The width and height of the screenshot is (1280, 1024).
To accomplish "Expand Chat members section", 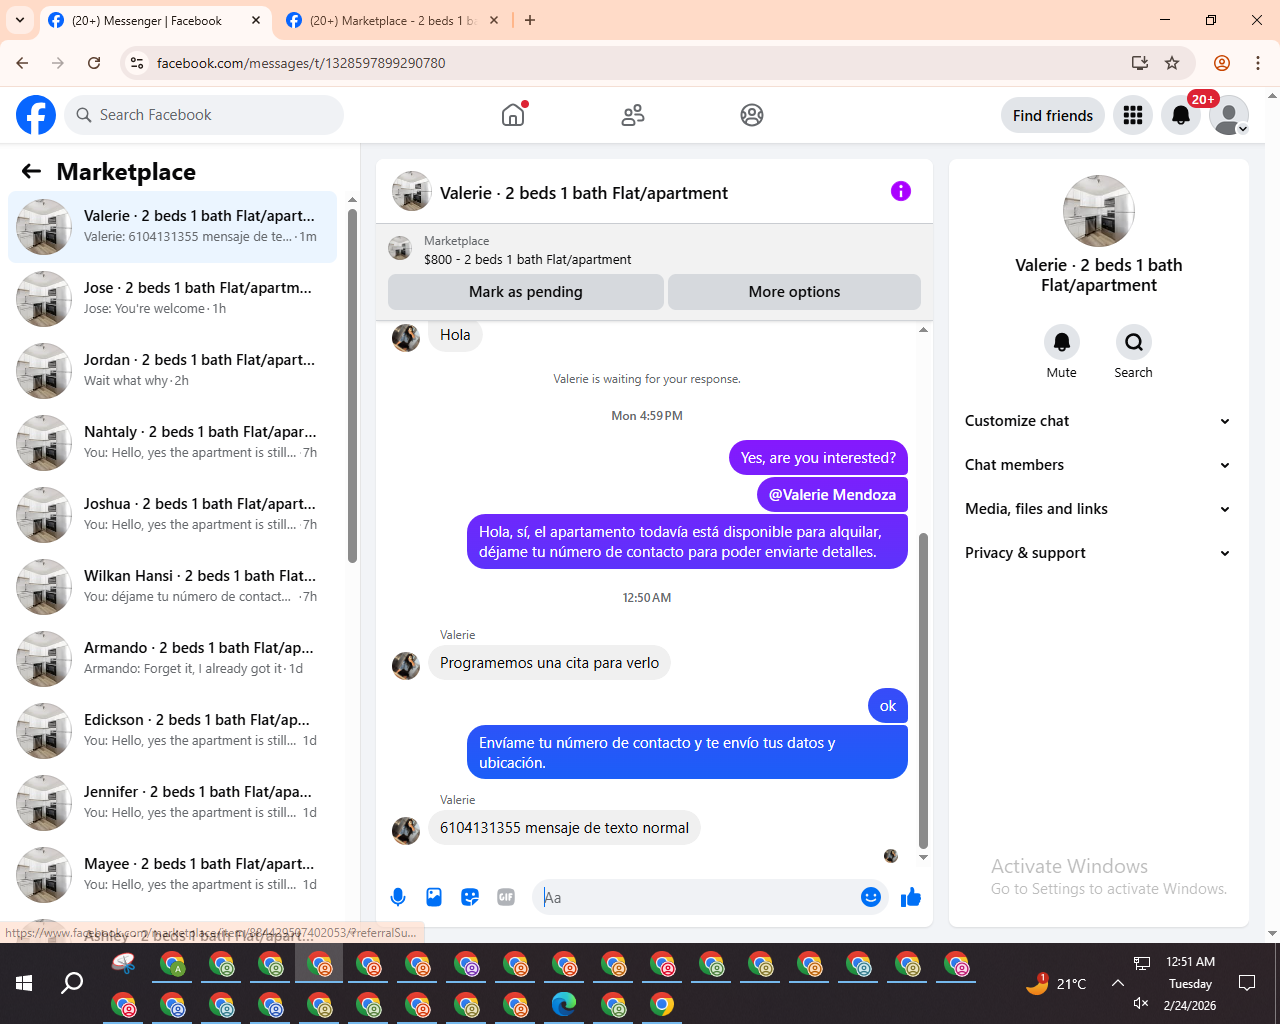I will 1097,465.
